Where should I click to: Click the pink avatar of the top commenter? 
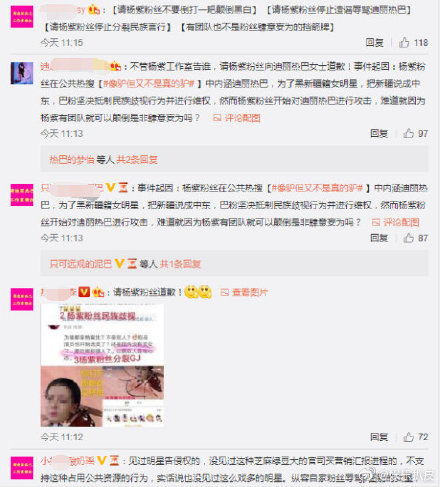(x=22, y=17)
